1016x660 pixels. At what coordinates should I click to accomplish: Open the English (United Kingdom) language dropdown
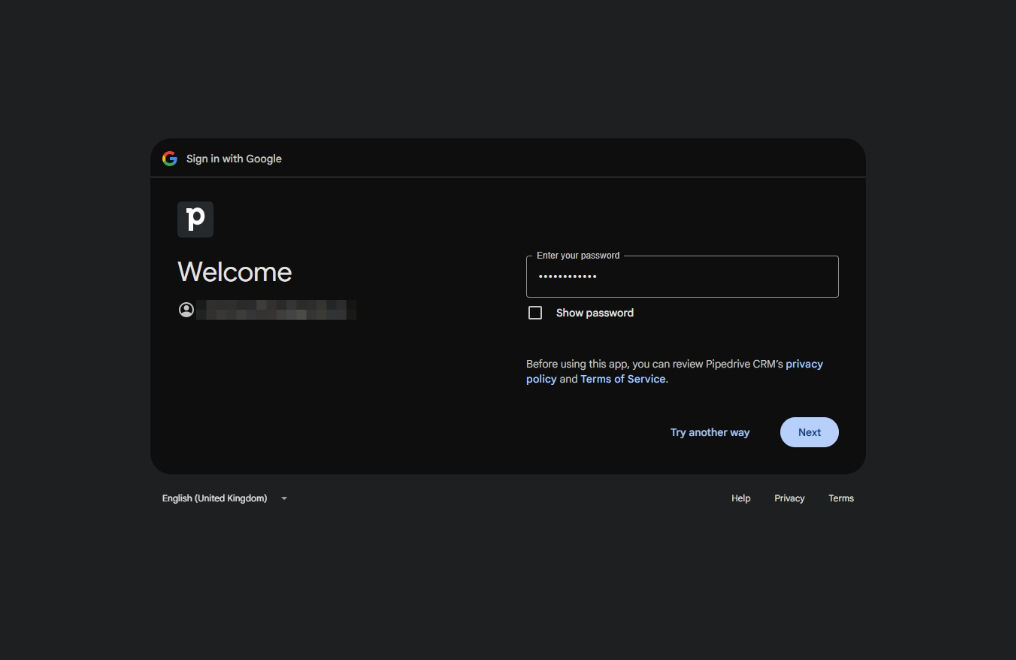coord(224,498)
